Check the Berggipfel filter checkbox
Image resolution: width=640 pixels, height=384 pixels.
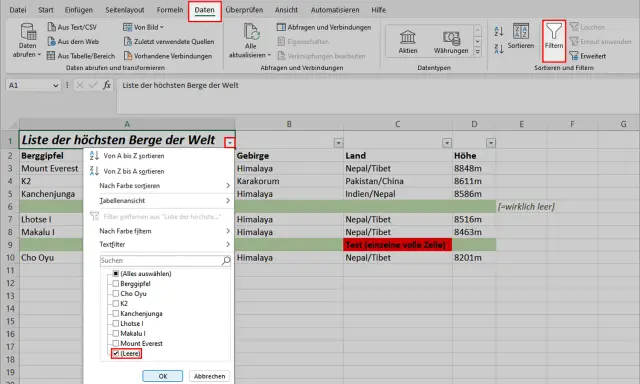(x=116, y=284)
